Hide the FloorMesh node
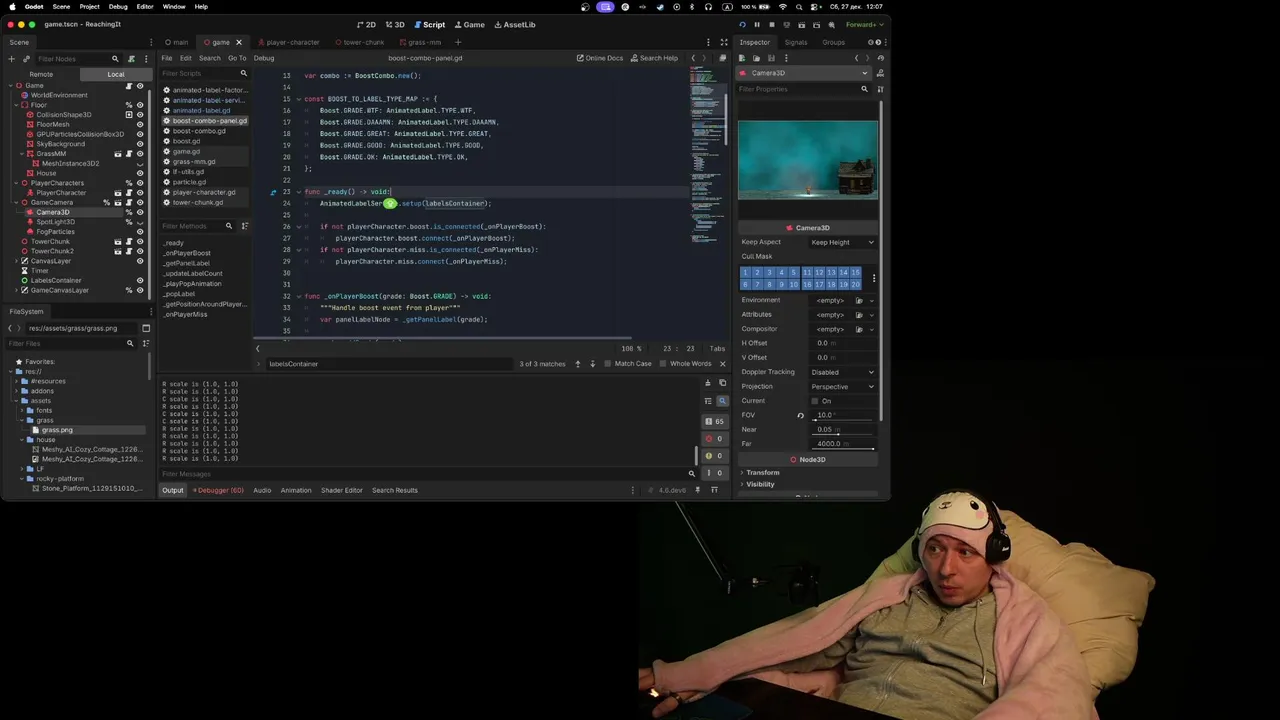The height and width of the screenshot is (720, 1280). point(139,125)
